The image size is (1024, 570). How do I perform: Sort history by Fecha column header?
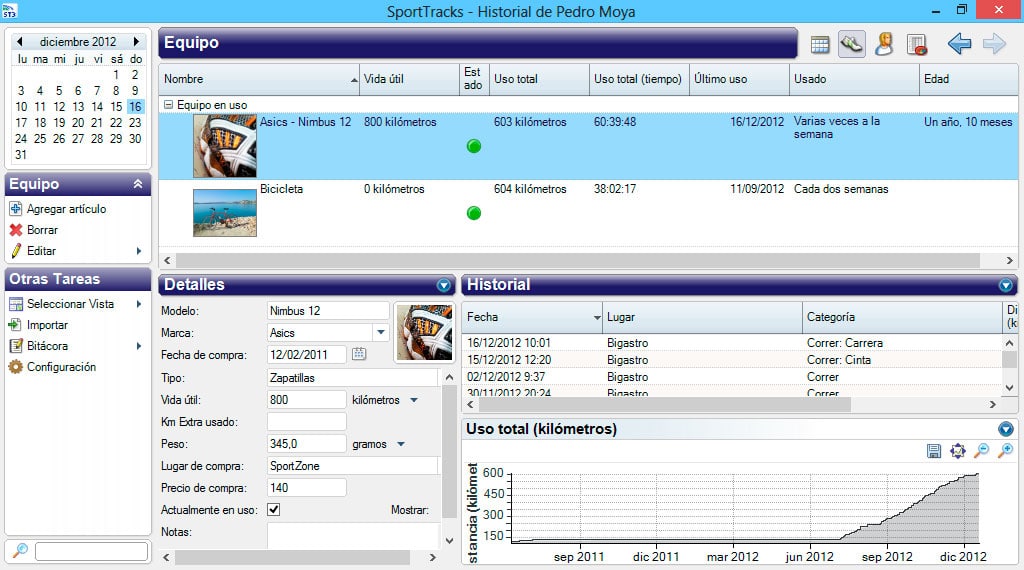[x=532, y=317]
